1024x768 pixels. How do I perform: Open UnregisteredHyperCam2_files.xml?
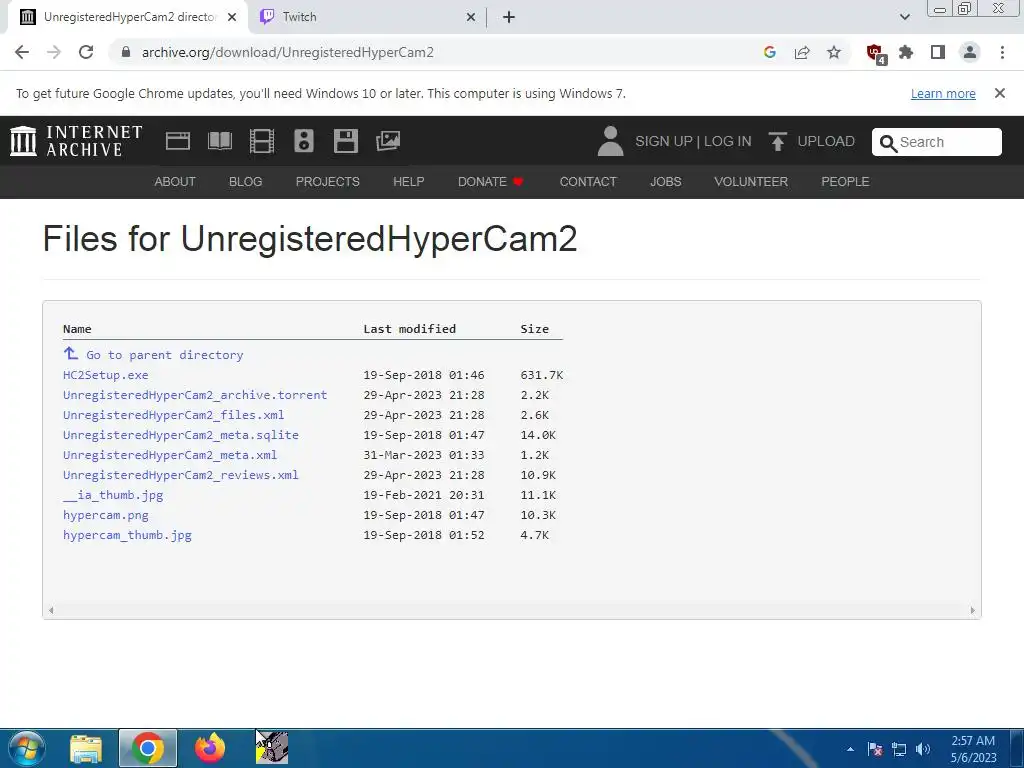(174, 415)
